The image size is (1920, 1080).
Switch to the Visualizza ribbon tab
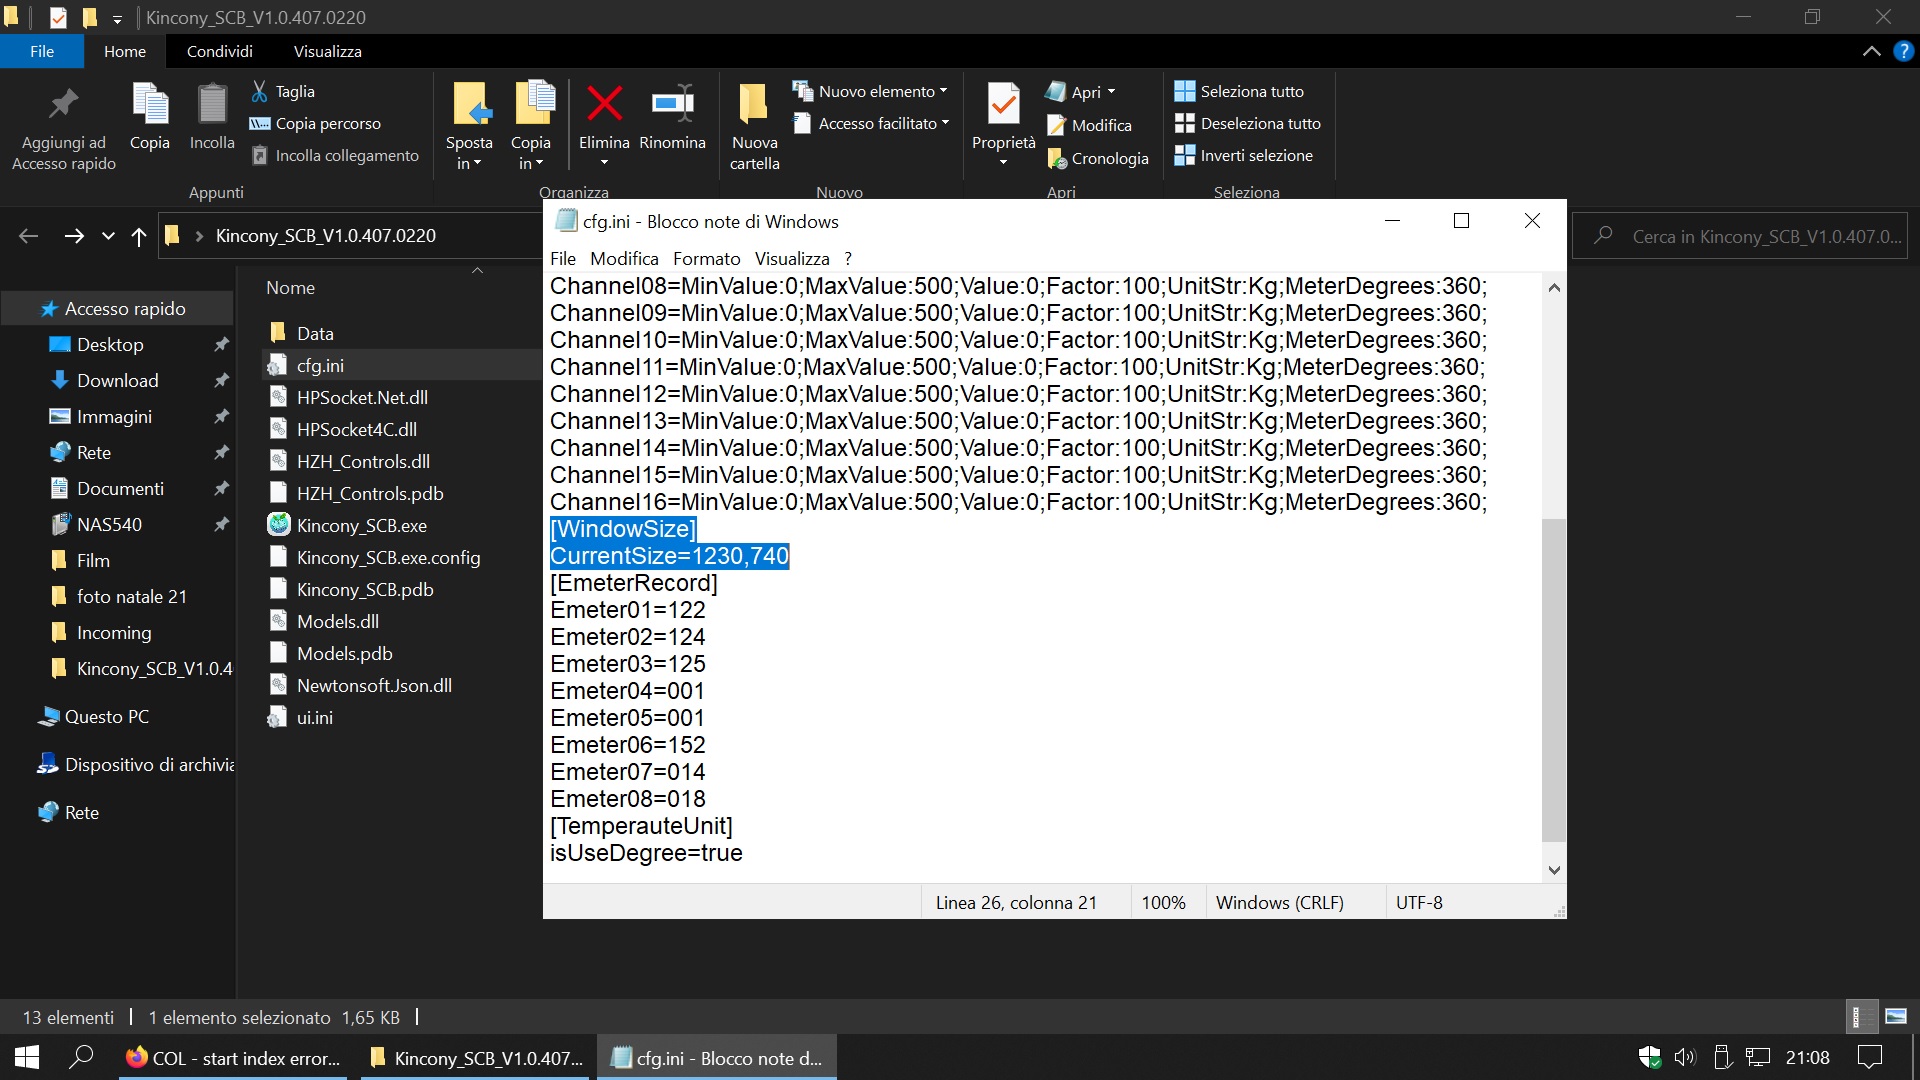(327, 51)
